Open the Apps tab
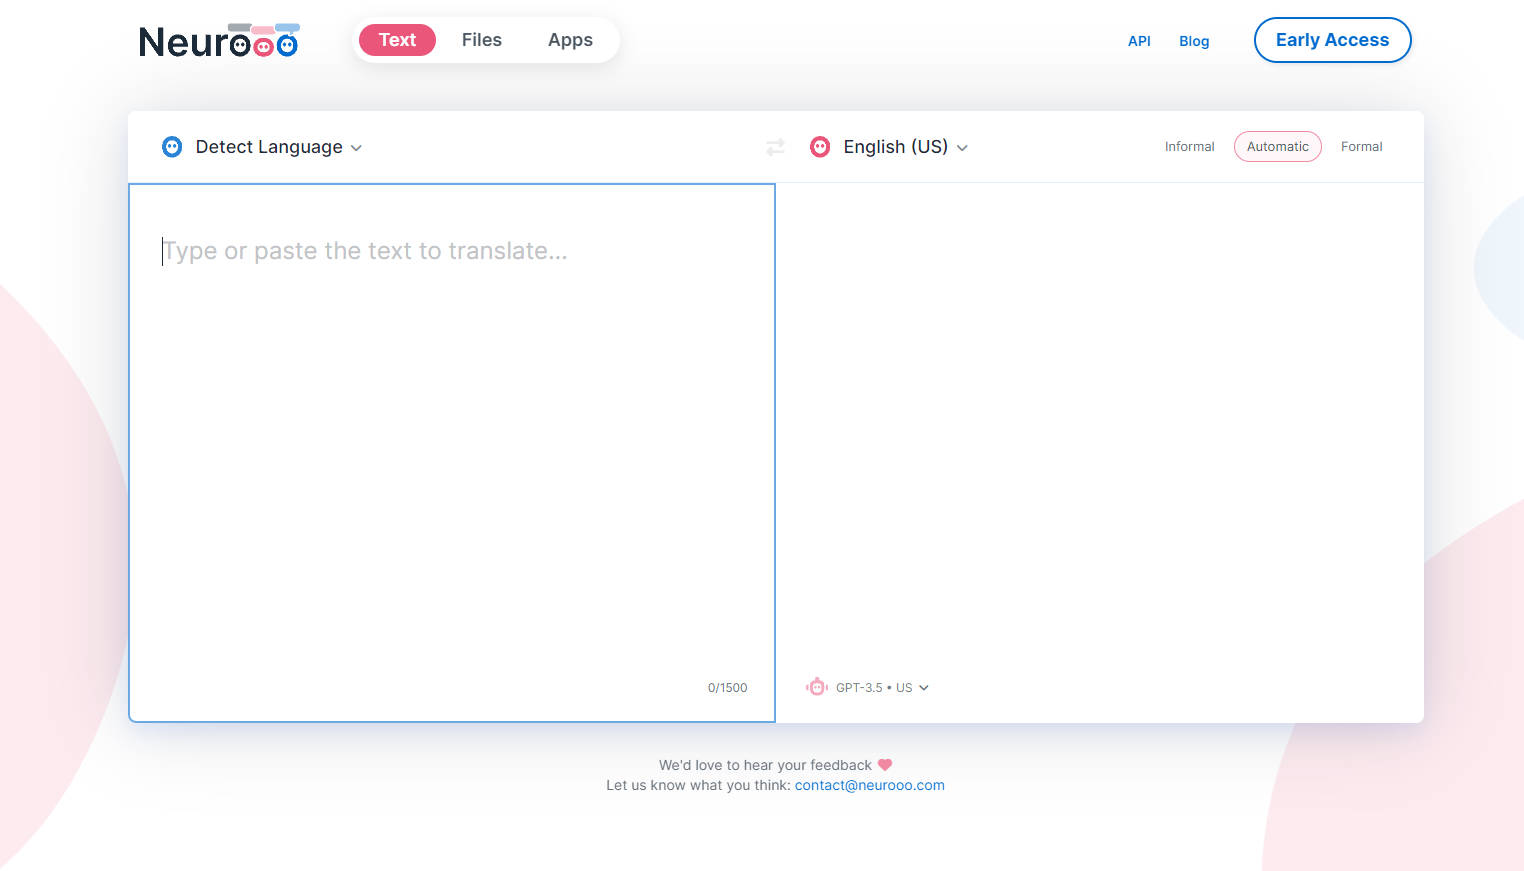 [570, 40]
